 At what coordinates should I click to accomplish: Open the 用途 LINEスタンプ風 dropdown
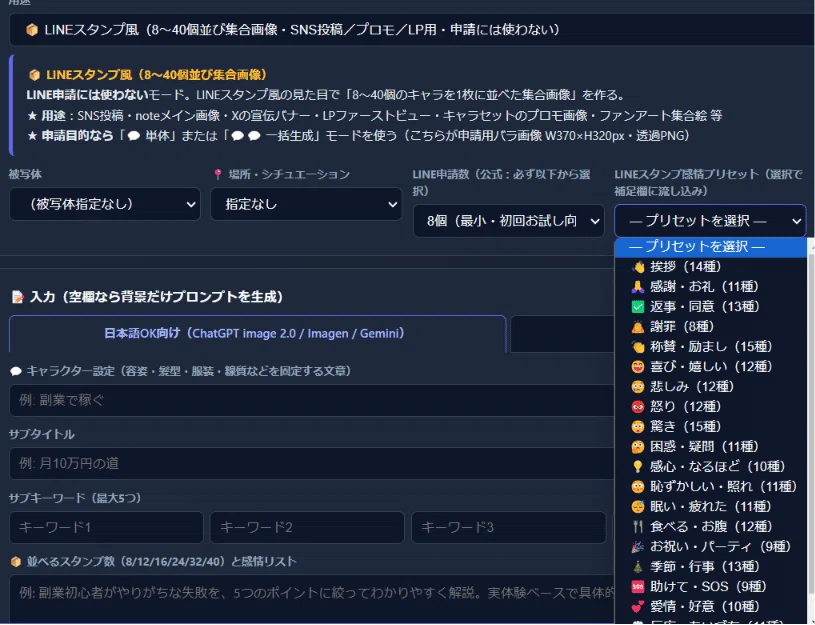(x=412, y=30)
